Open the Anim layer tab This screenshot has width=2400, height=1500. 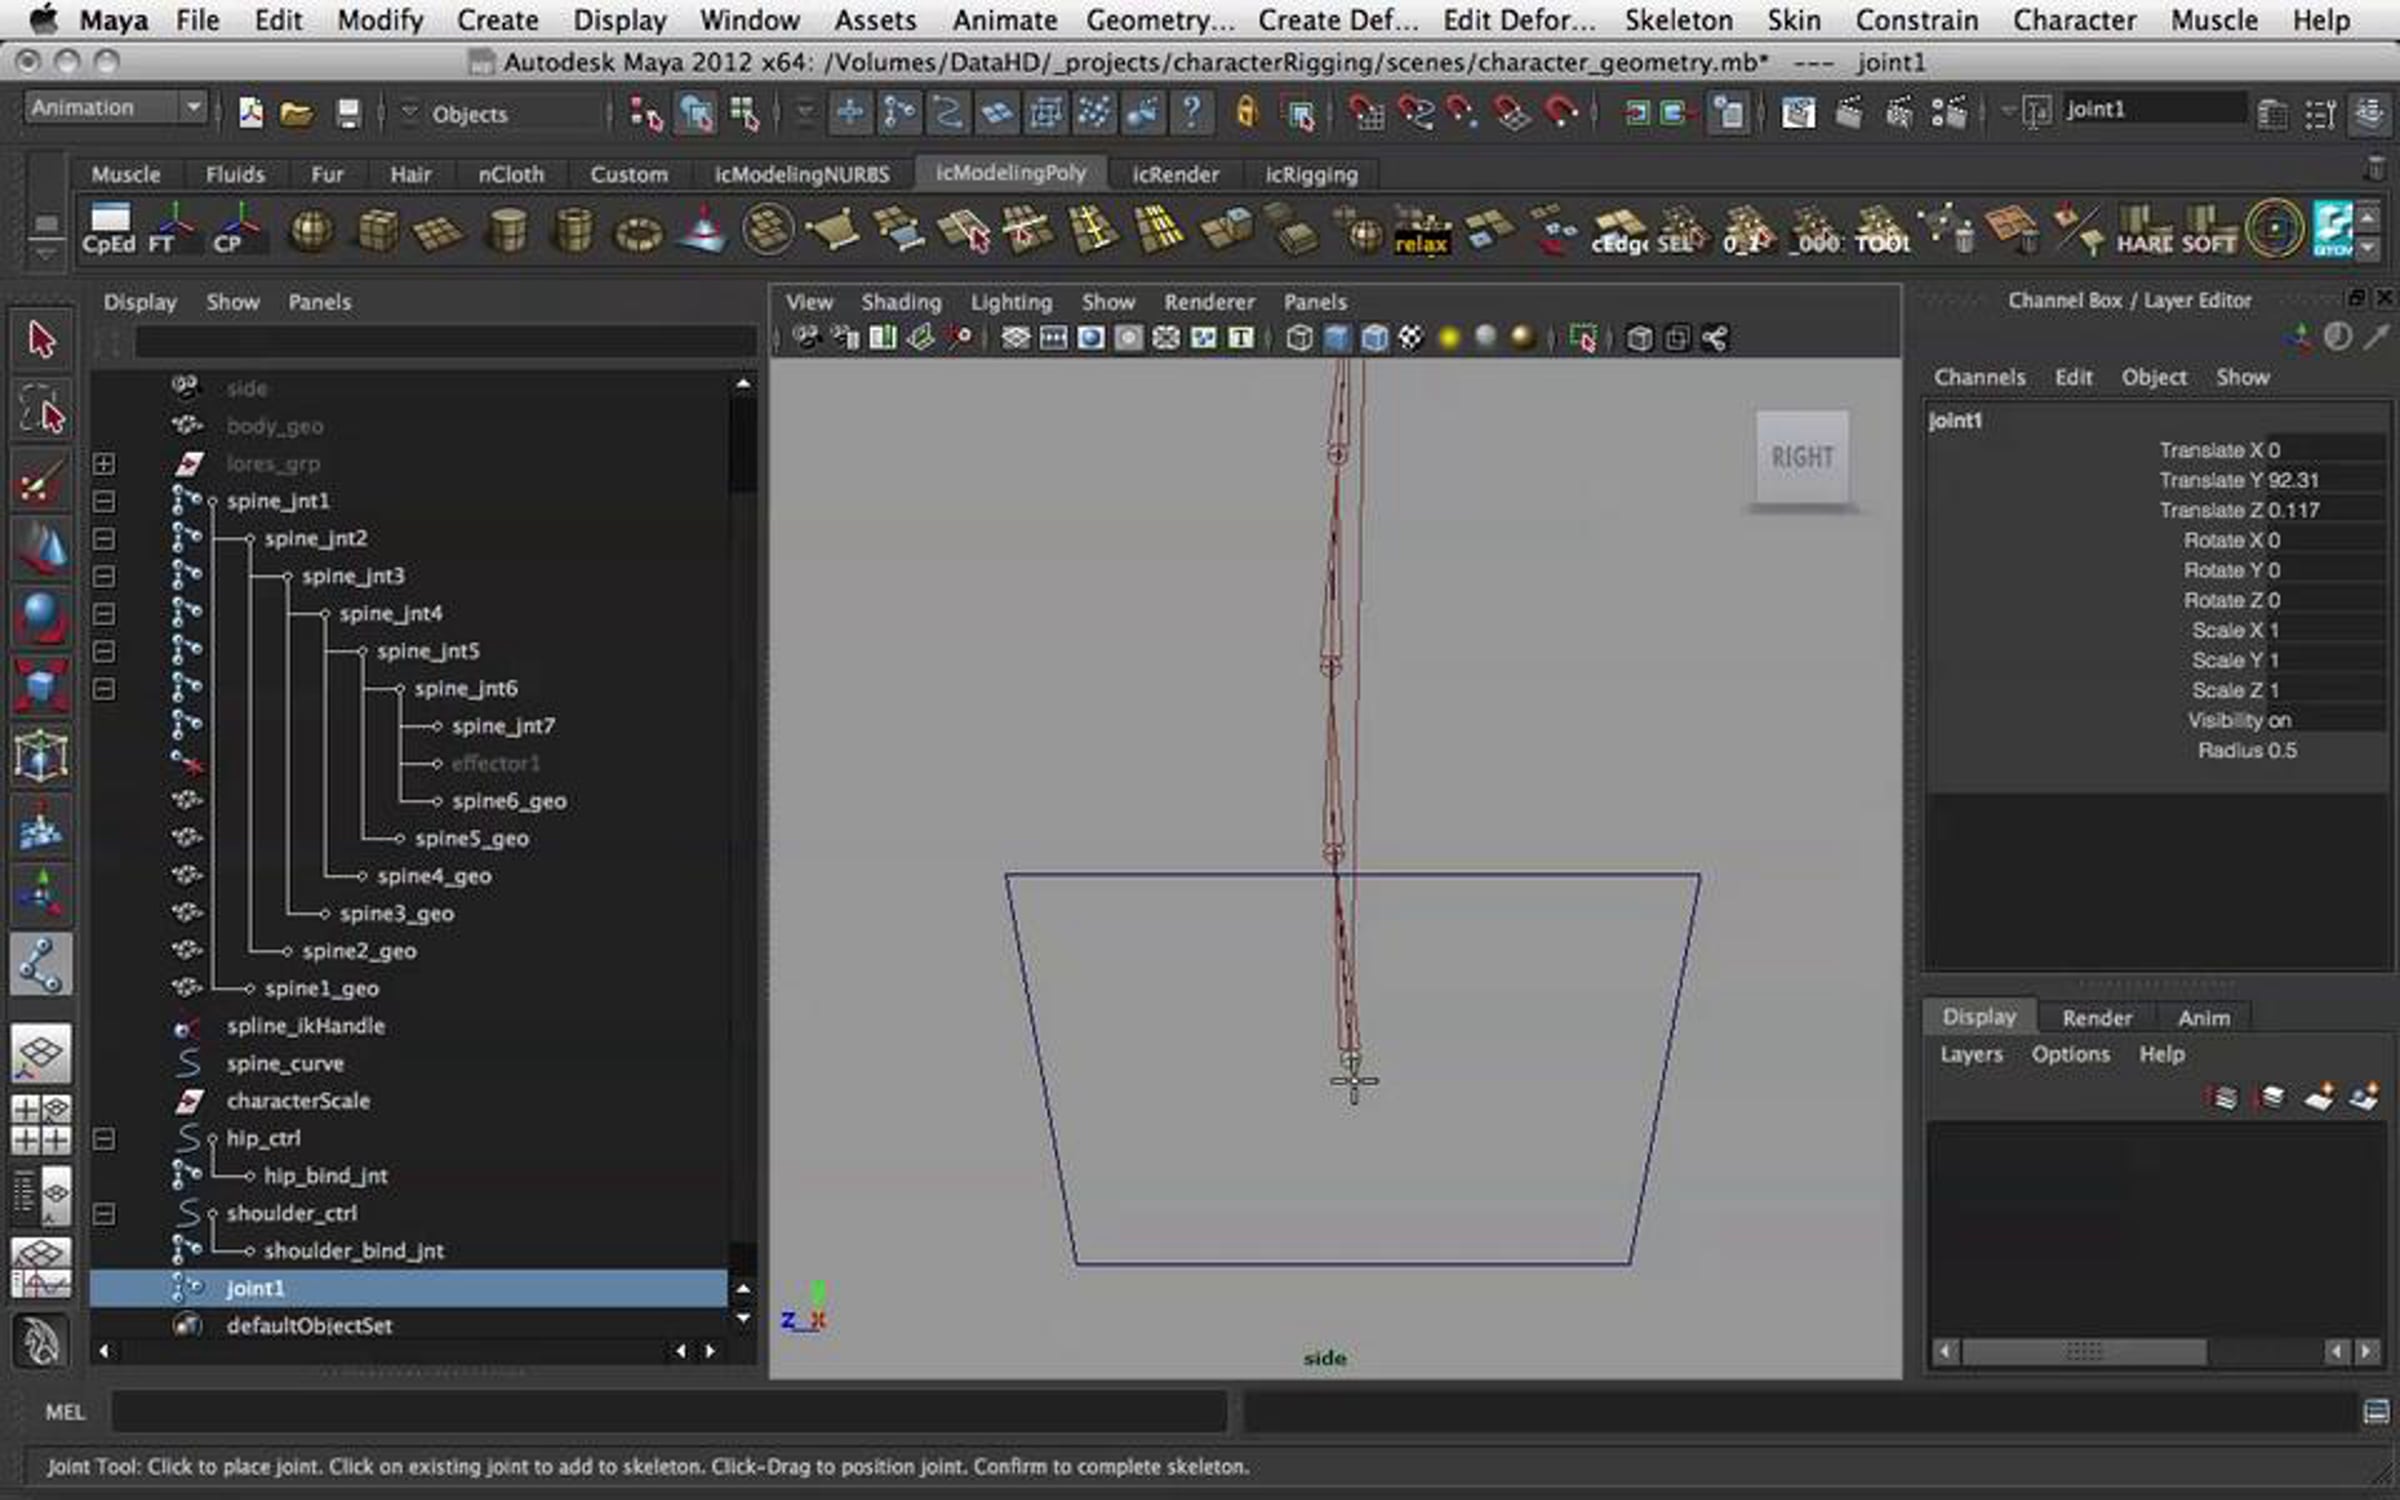(x=2203, y=1018)
